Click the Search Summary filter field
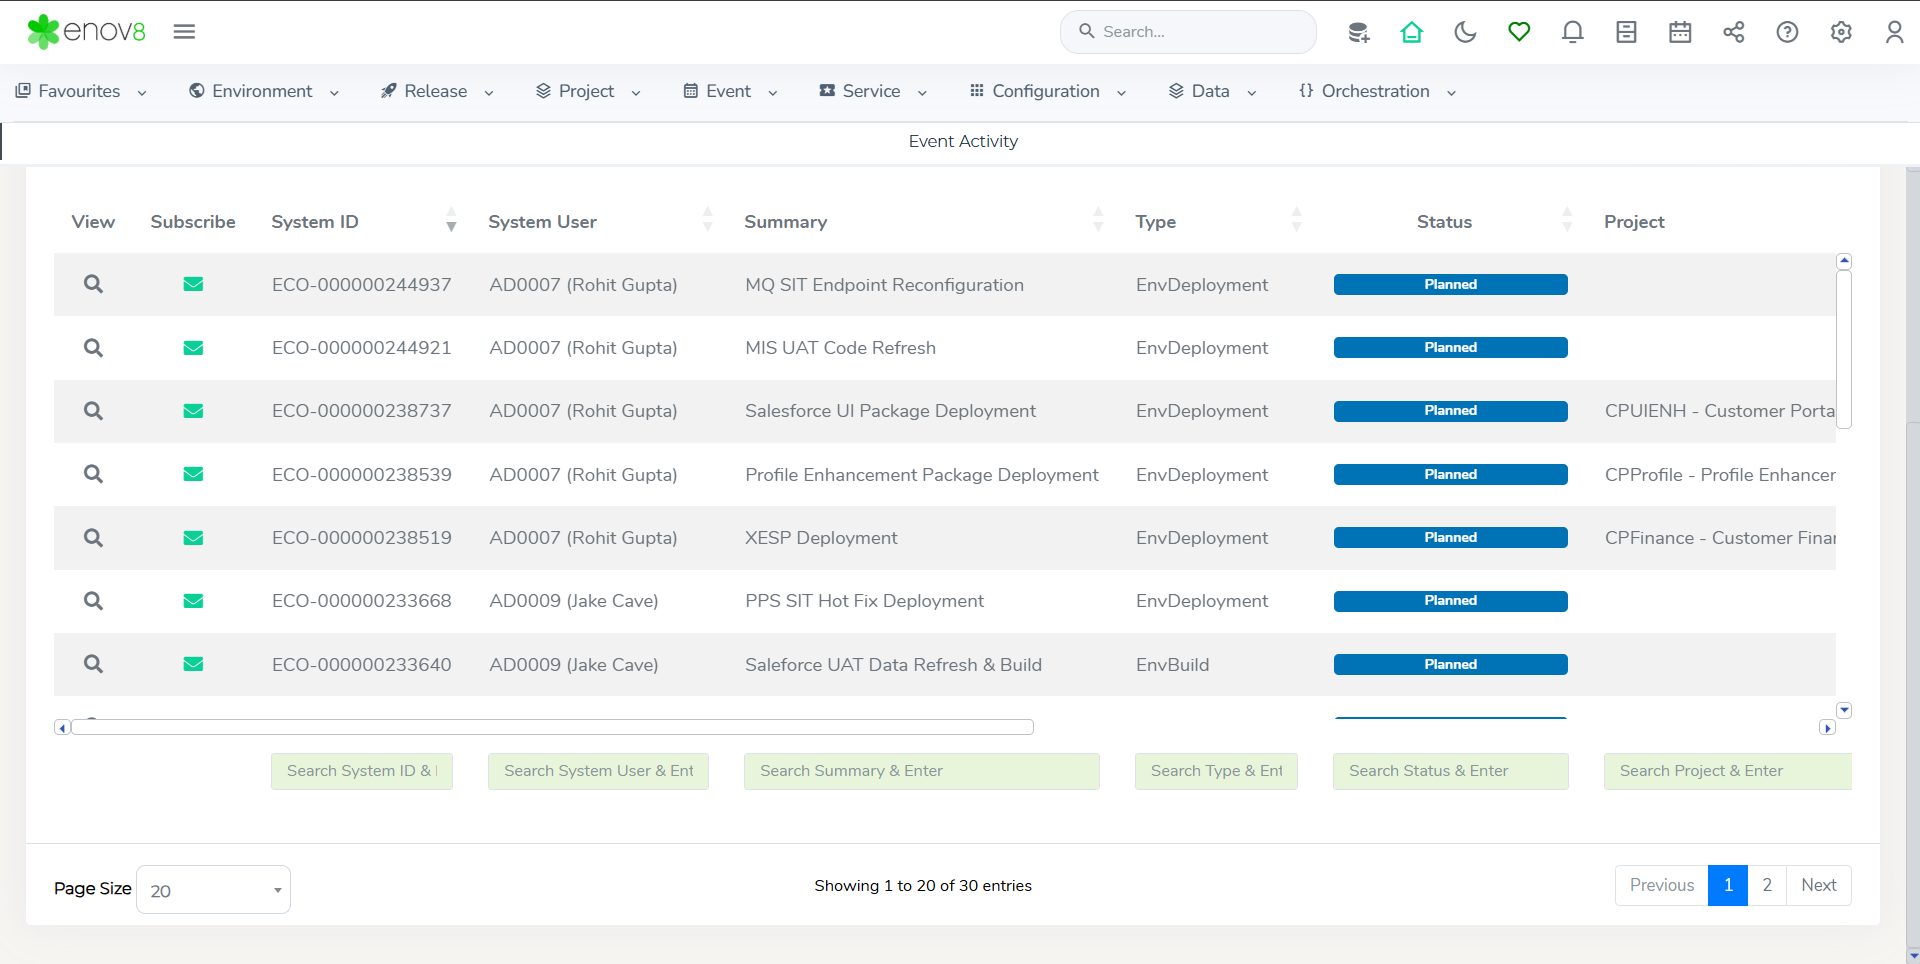The height and width of the screenshot is (964, 1920). click(921, 771)
